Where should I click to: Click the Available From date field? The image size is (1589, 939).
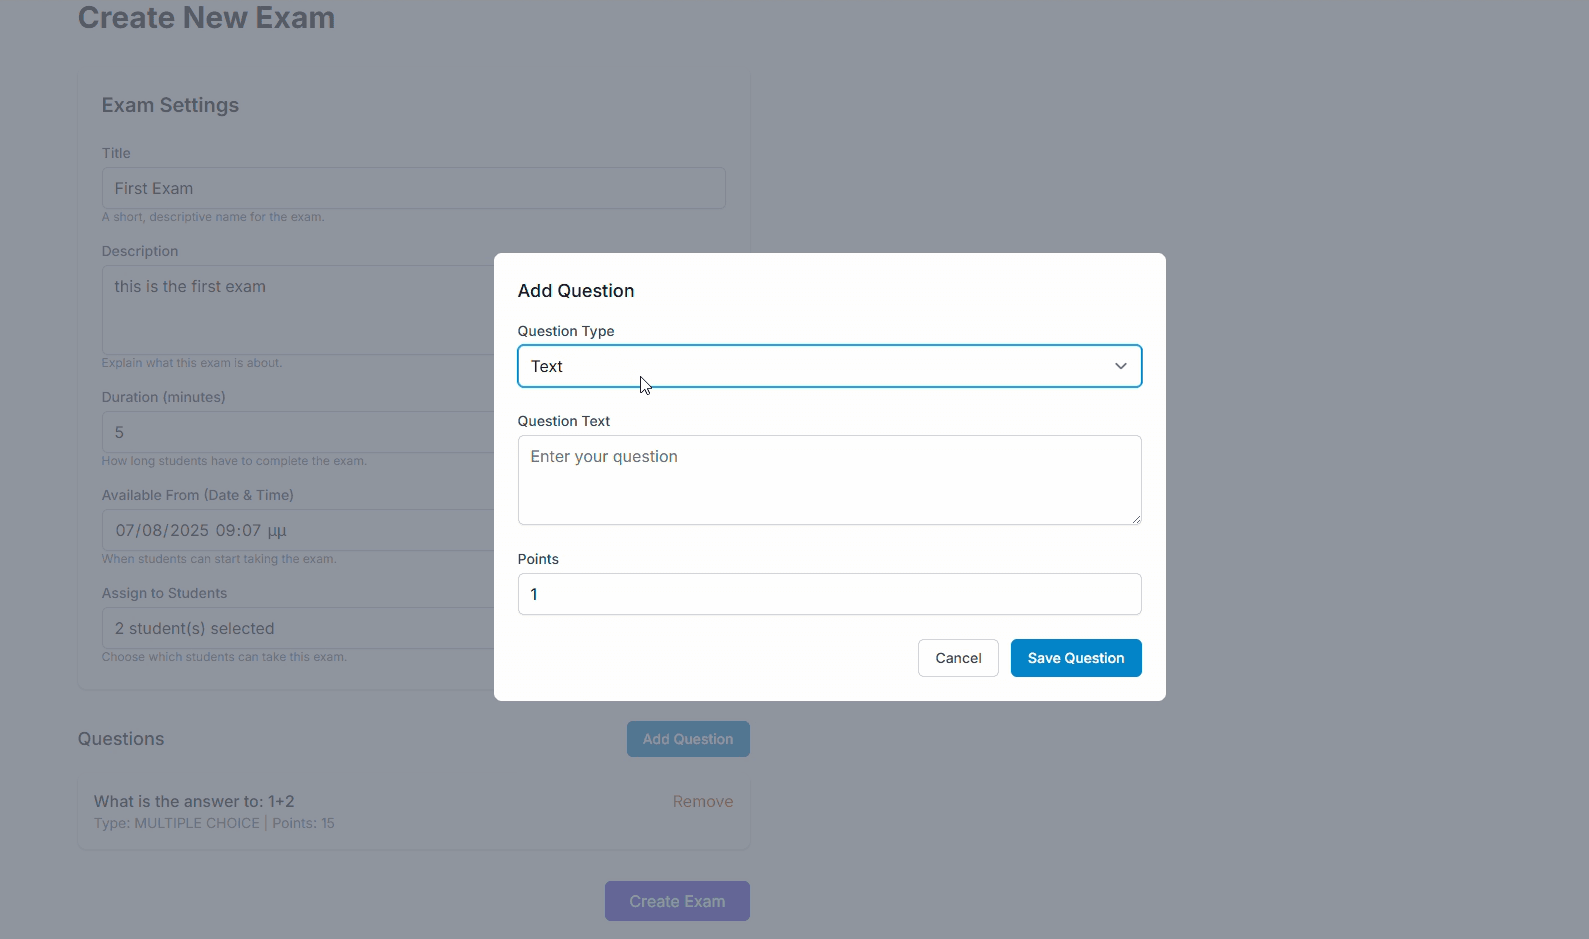[298, 530]
